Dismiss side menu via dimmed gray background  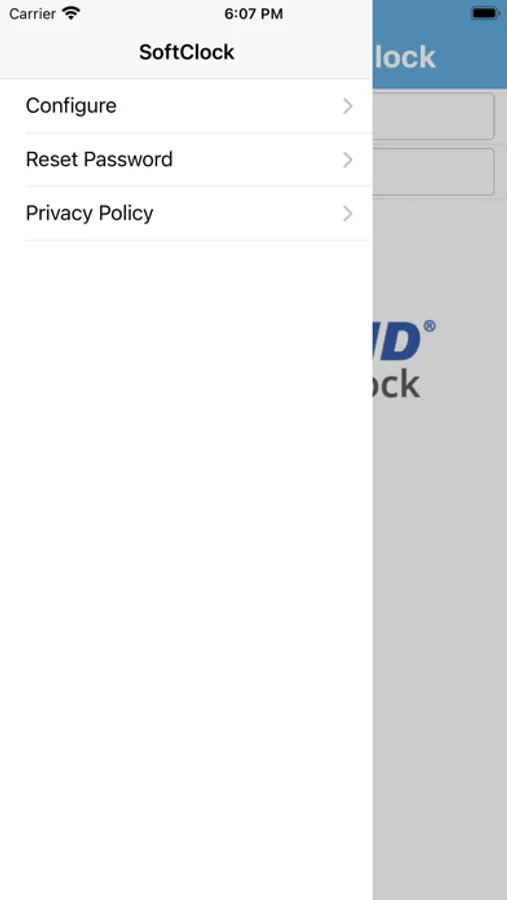pos(440,631)
